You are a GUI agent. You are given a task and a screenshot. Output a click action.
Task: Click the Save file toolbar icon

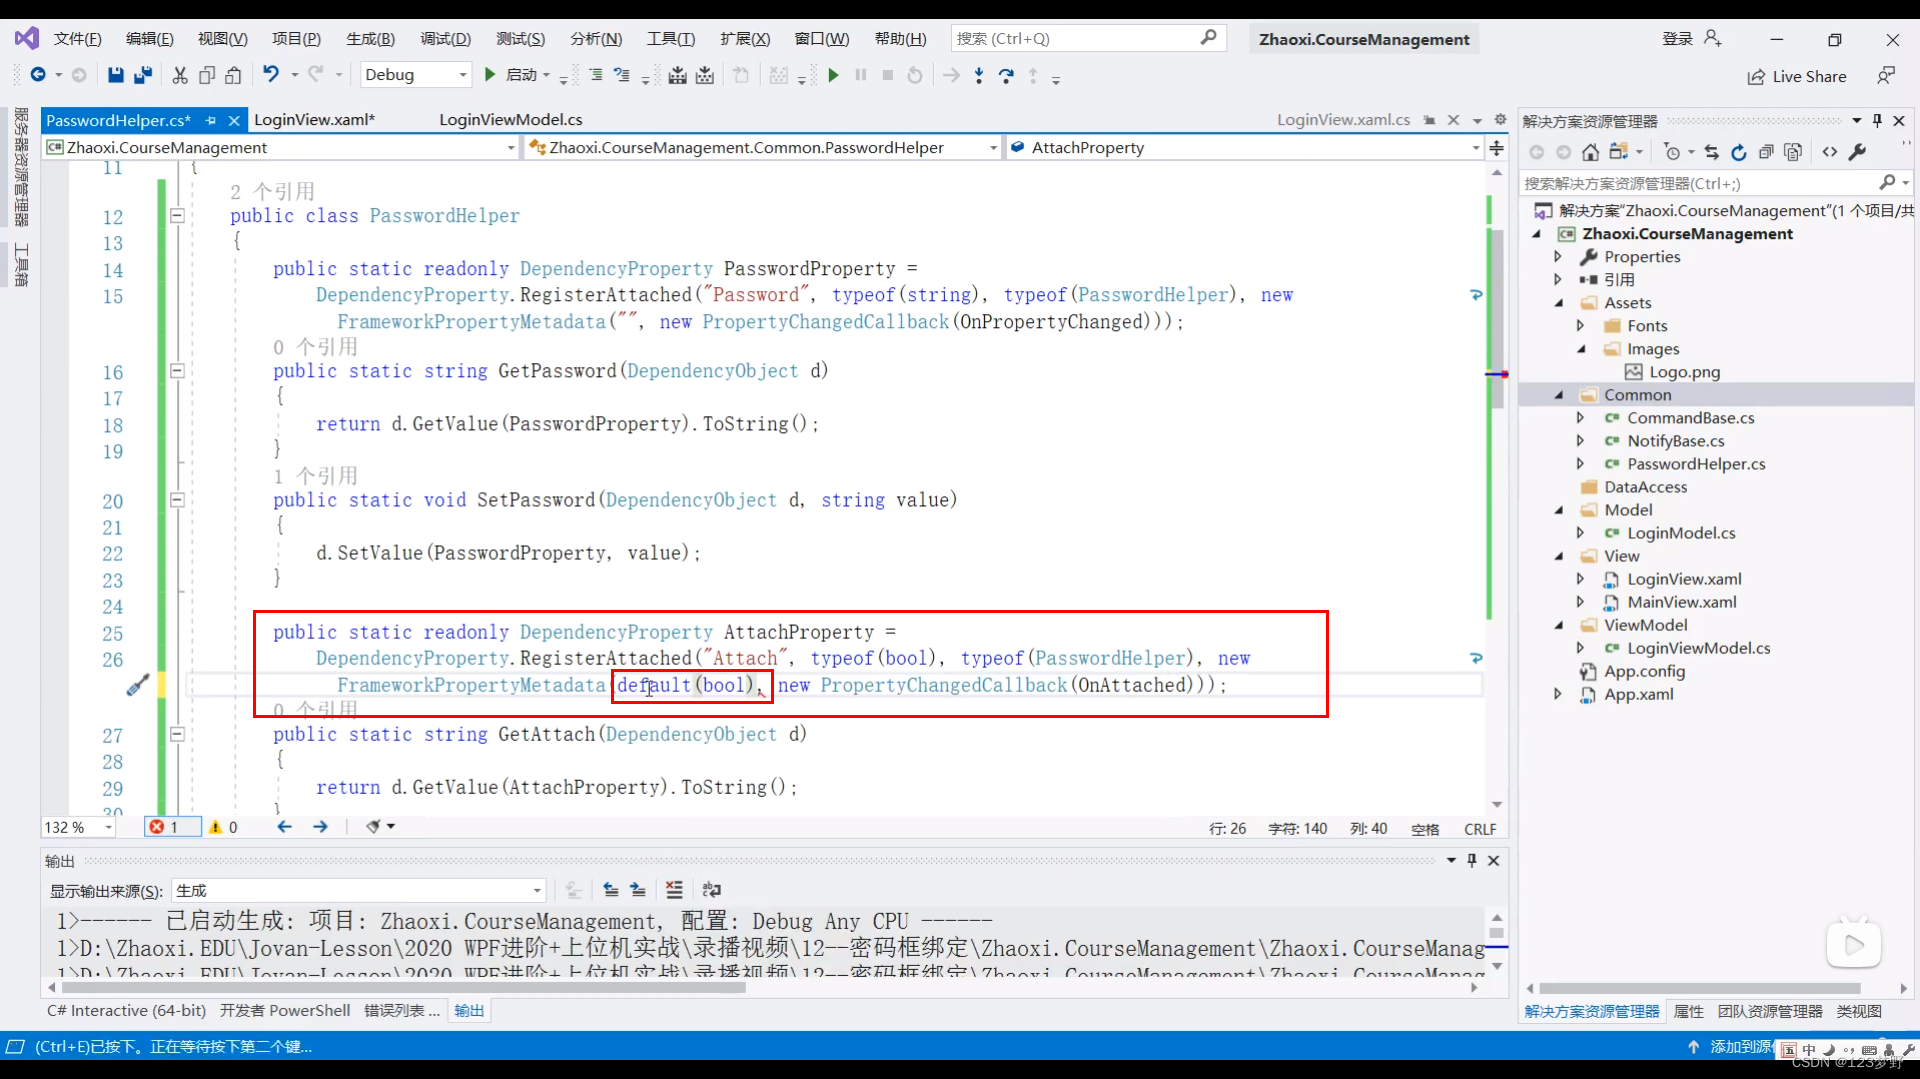(x=116, y=75)
